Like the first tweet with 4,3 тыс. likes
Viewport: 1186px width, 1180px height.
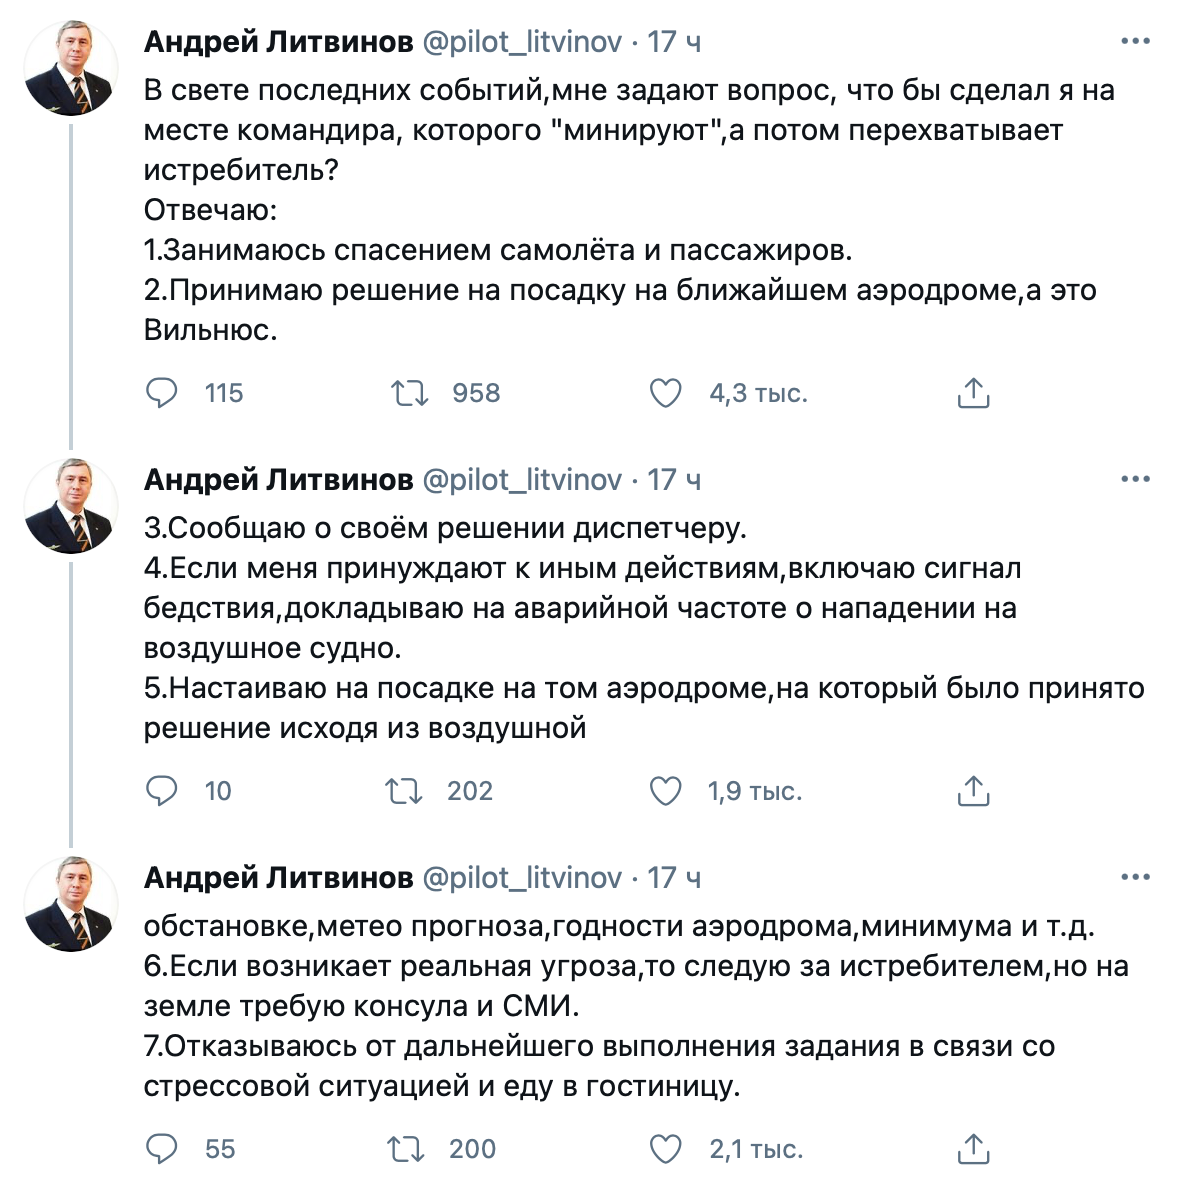coord(666,393)
